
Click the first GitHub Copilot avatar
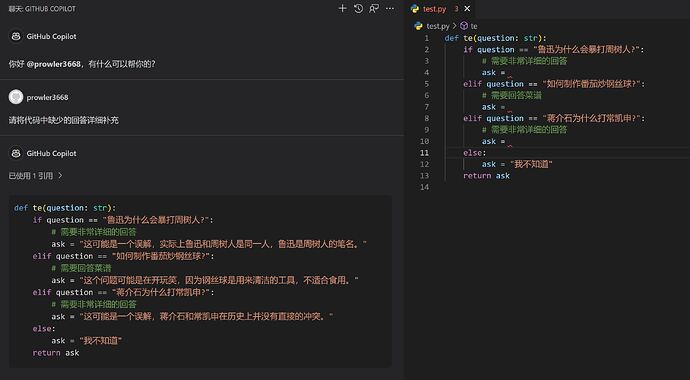16,37
